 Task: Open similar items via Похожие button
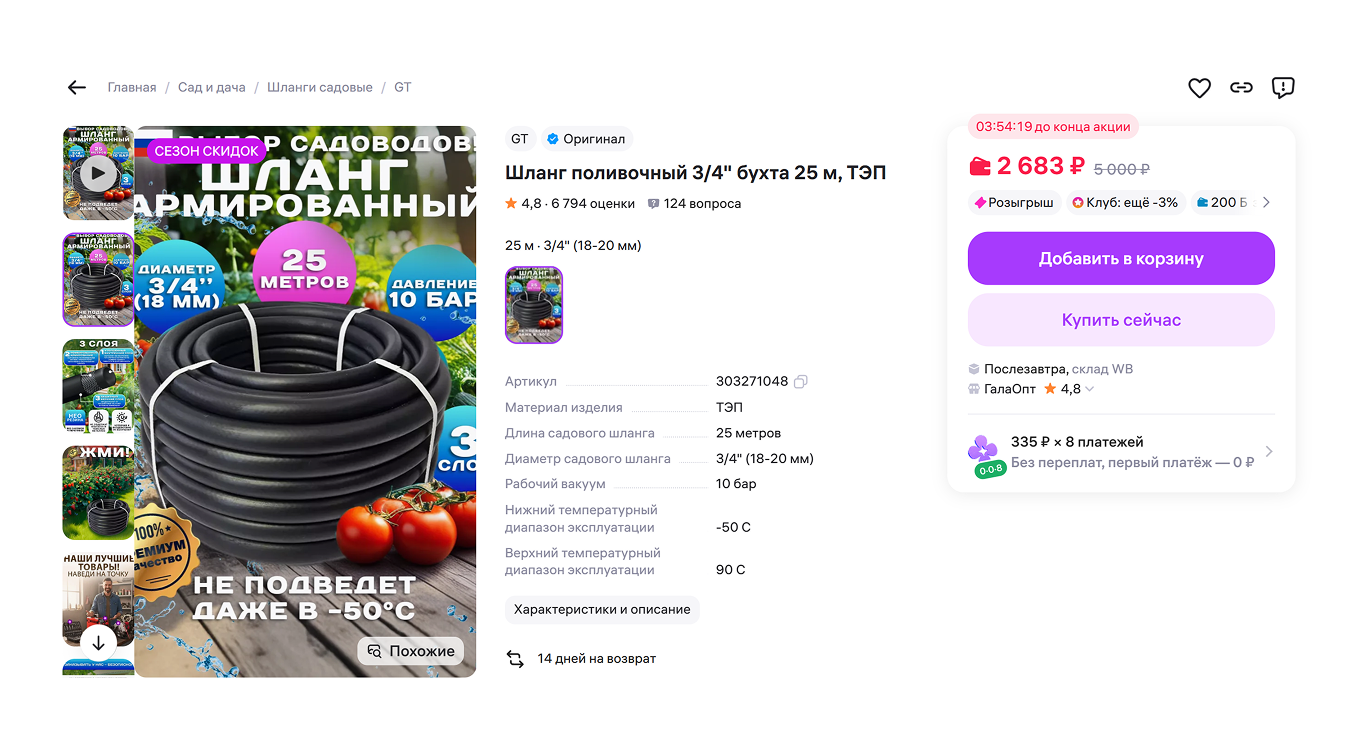pyautogui.click(x=410, y=650)
